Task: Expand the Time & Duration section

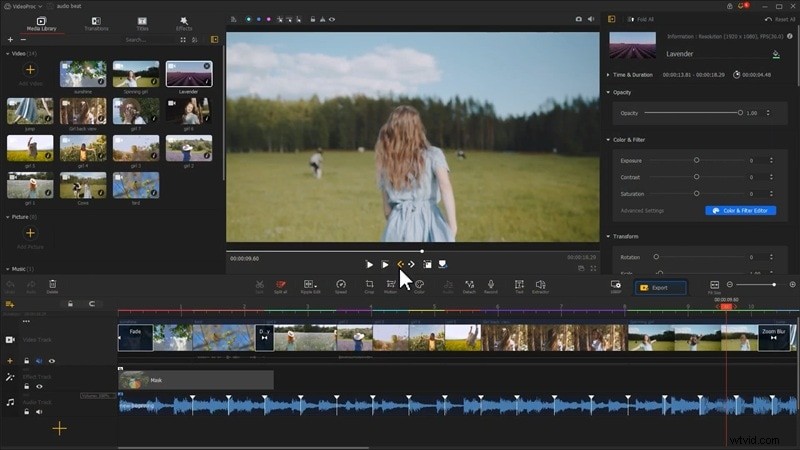Action: [x=608, y=75]
